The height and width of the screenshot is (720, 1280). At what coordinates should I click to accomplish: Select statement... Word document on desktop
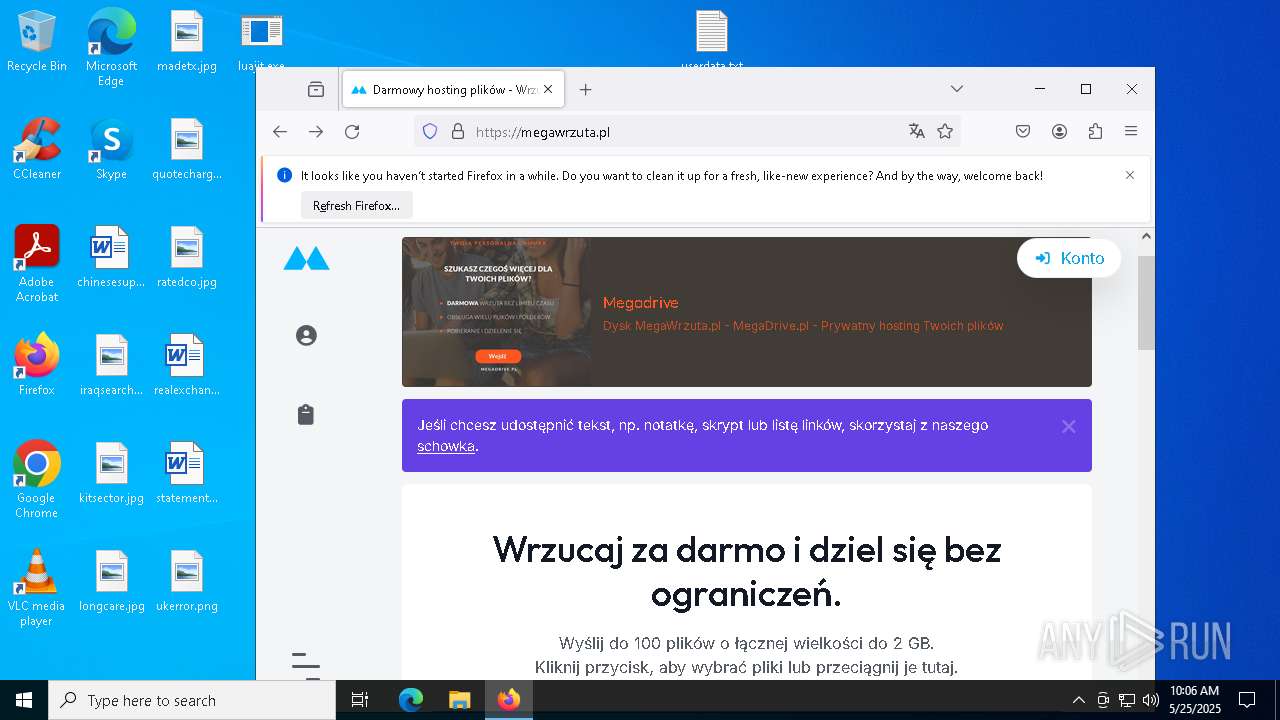click(187, 473)
